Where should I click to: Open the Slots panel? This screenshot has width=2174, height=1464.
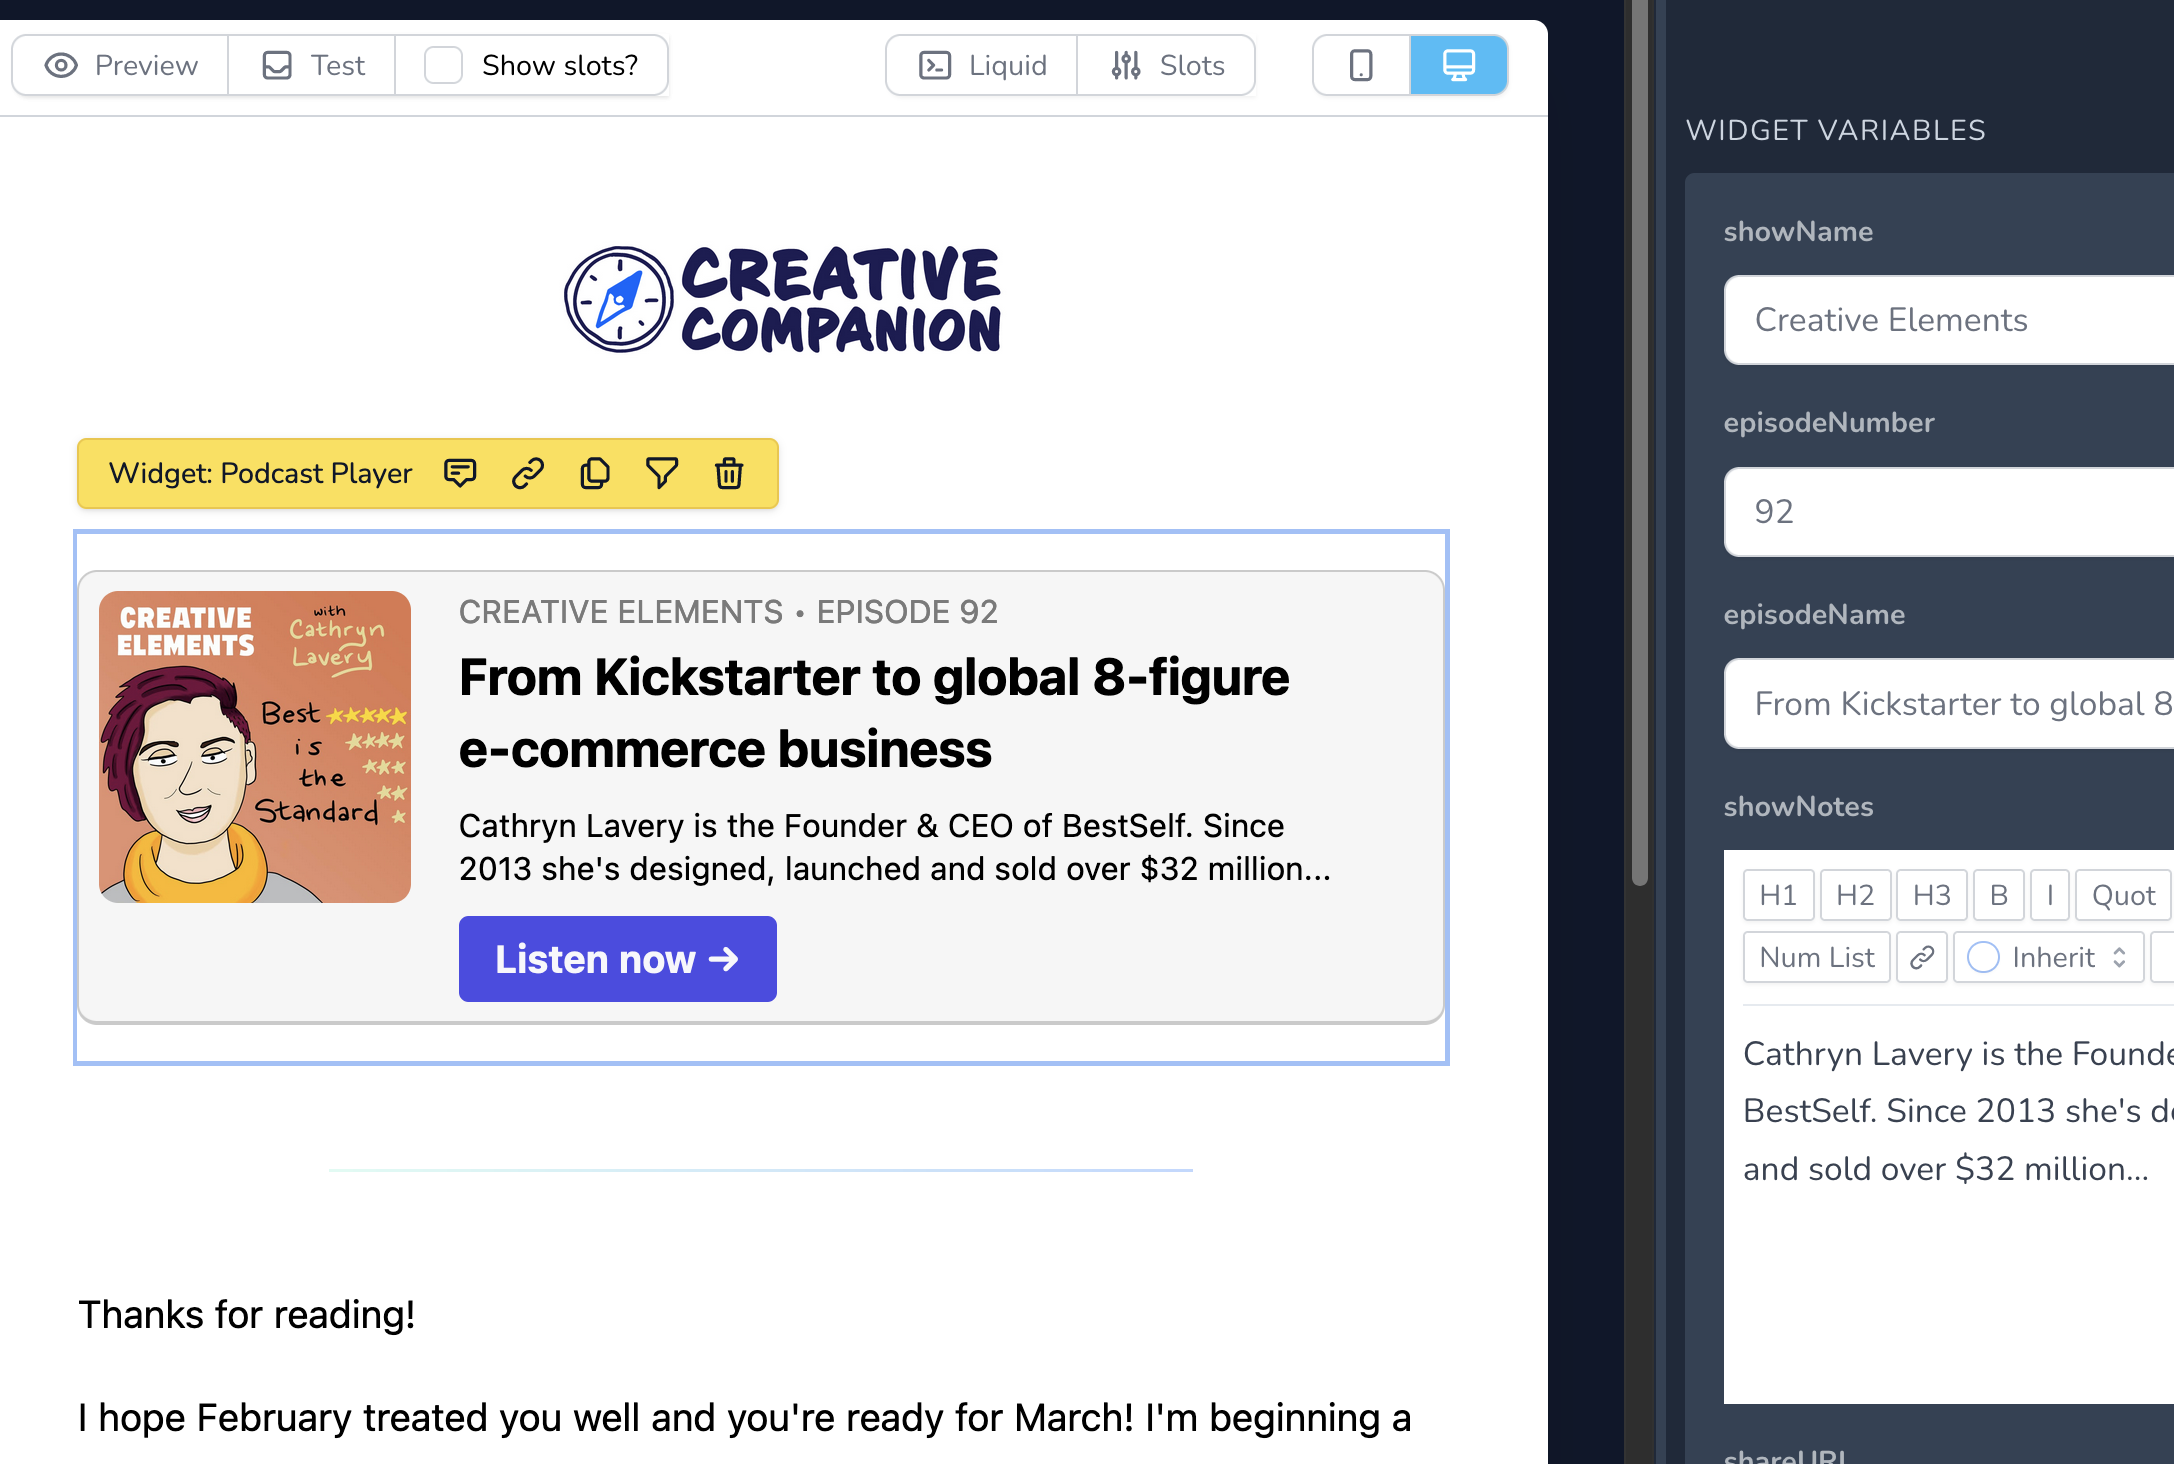coord(1167,66)
